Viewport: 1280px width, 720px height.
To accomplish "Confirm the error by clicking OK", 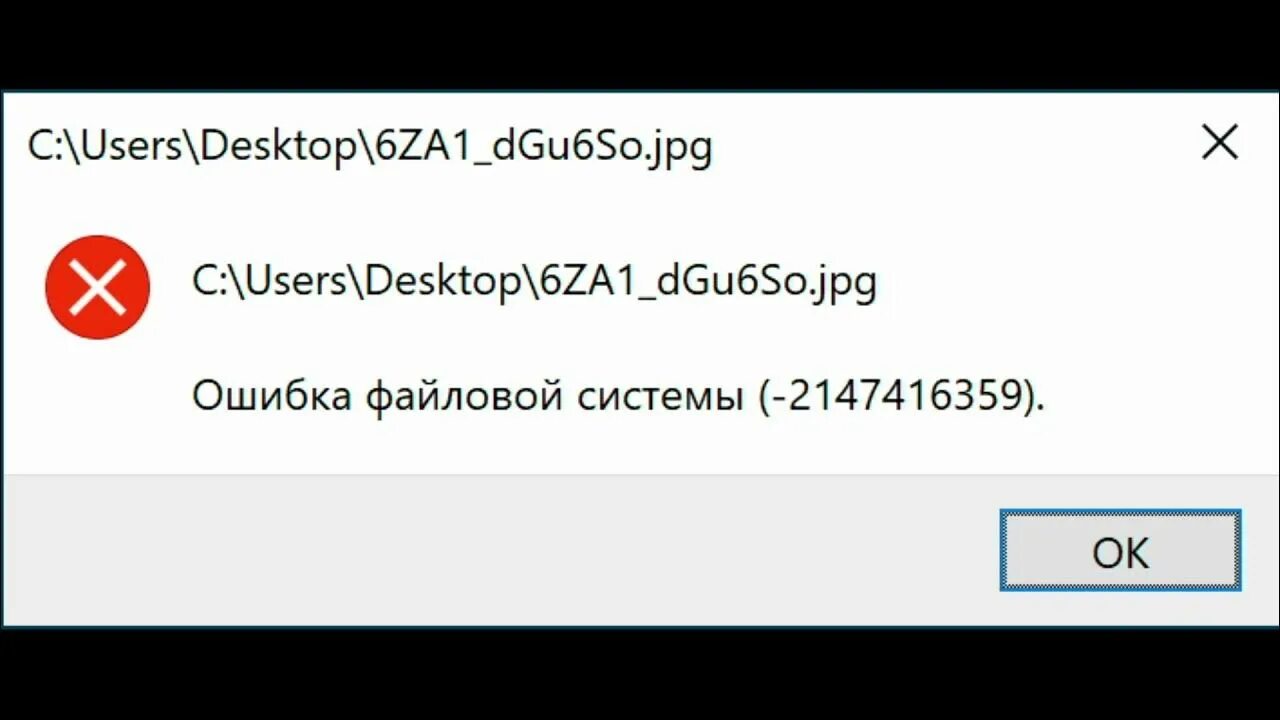I will [1121, 550].
